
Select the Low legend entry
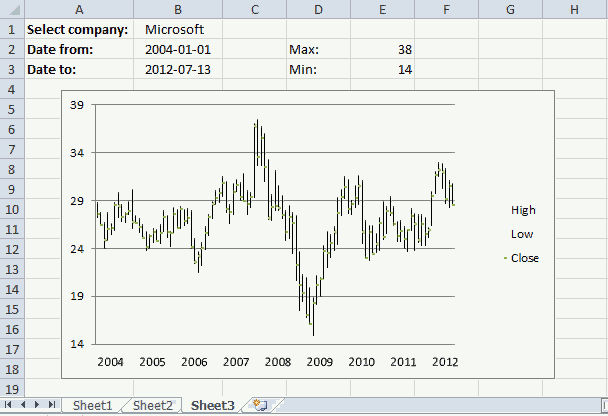522,234
